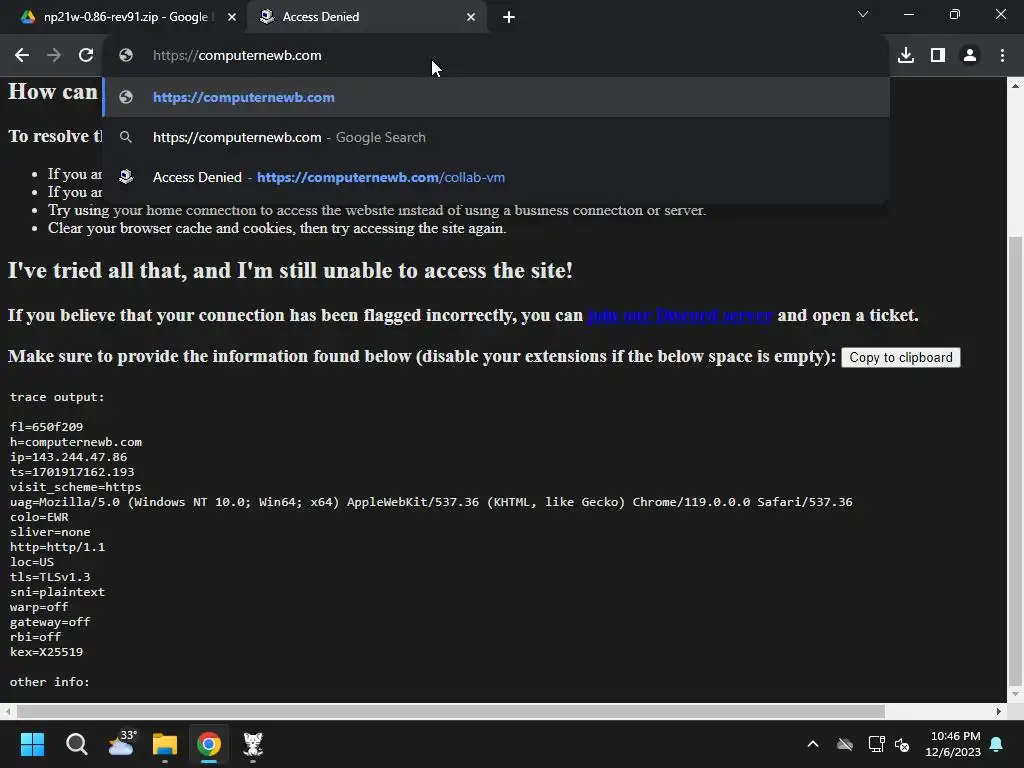Choose the Google Search suggestion for computernewb.com
This screenshot has height=768, width=1024.
tap(496, 137)
